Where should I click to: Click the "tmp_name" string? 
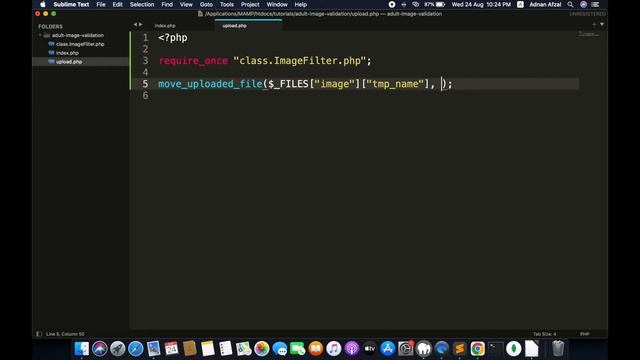point(395,84)
